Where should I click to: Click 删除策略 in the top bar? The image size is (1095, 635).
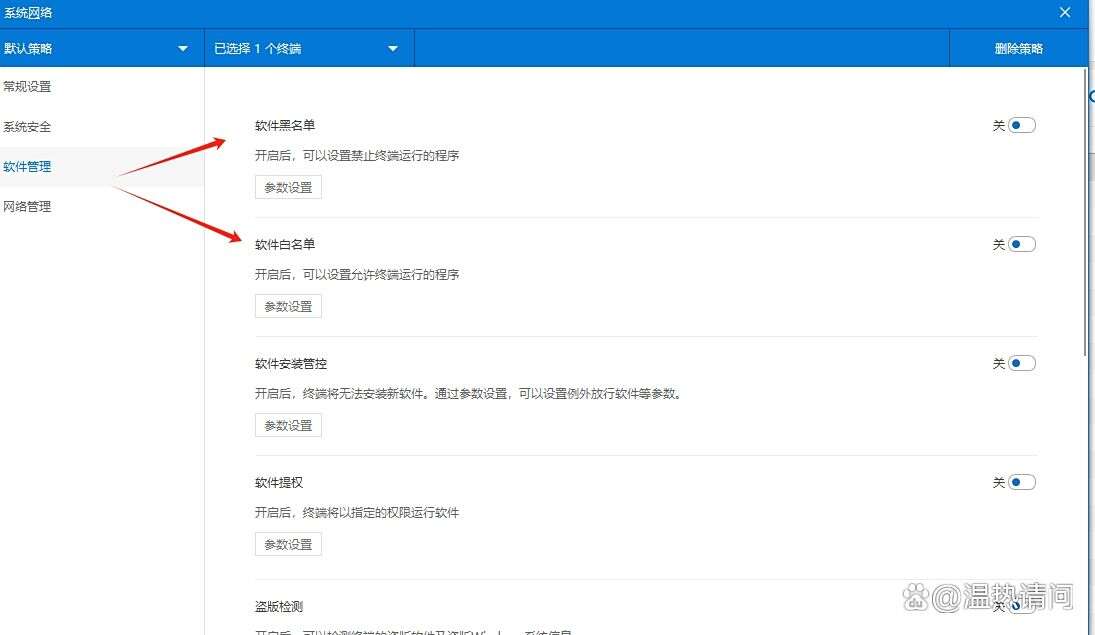(1018, 47)
